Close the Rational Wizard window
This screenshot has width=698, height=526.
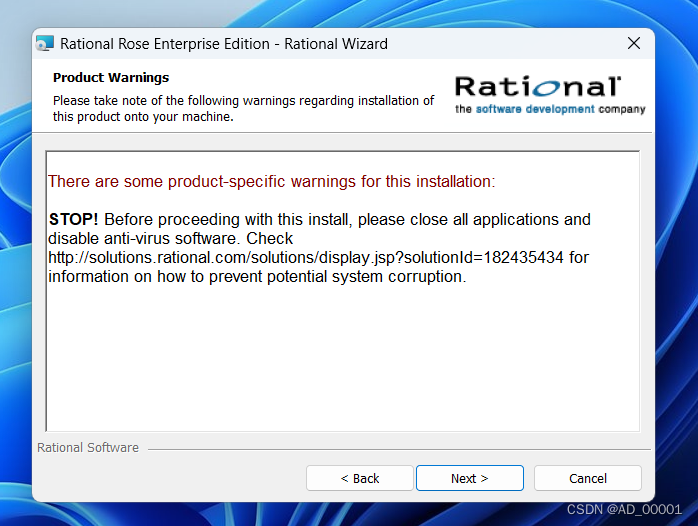(634, 44)
